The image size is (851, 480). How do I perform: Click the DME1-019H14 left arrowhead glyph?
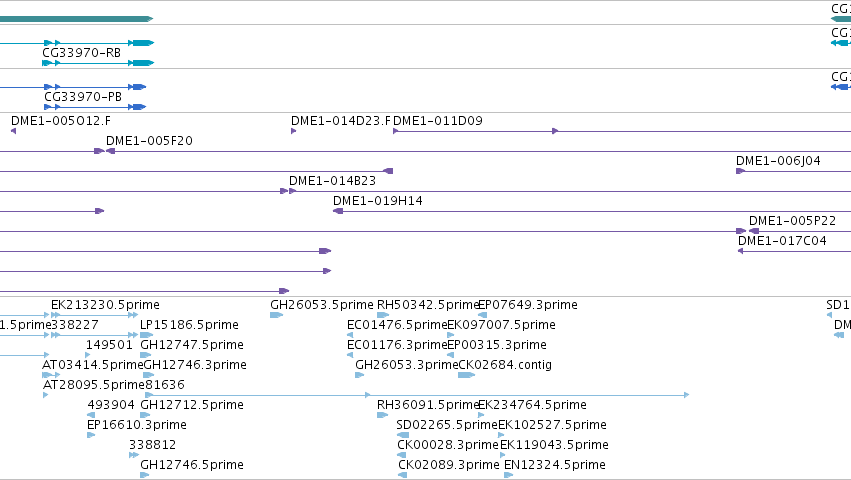(338, 211)
